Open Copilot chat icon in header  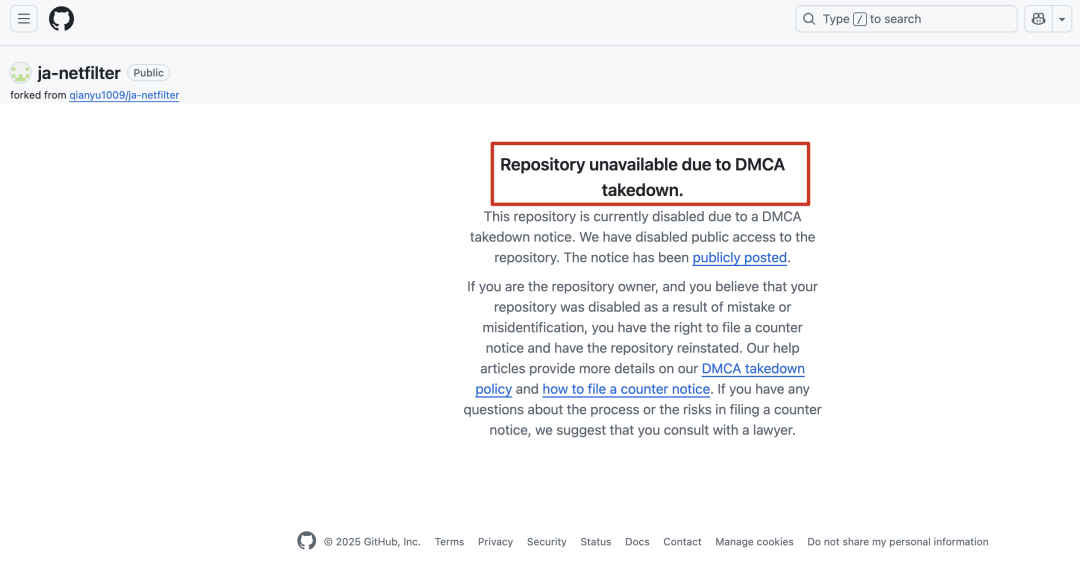(1038, 19)
